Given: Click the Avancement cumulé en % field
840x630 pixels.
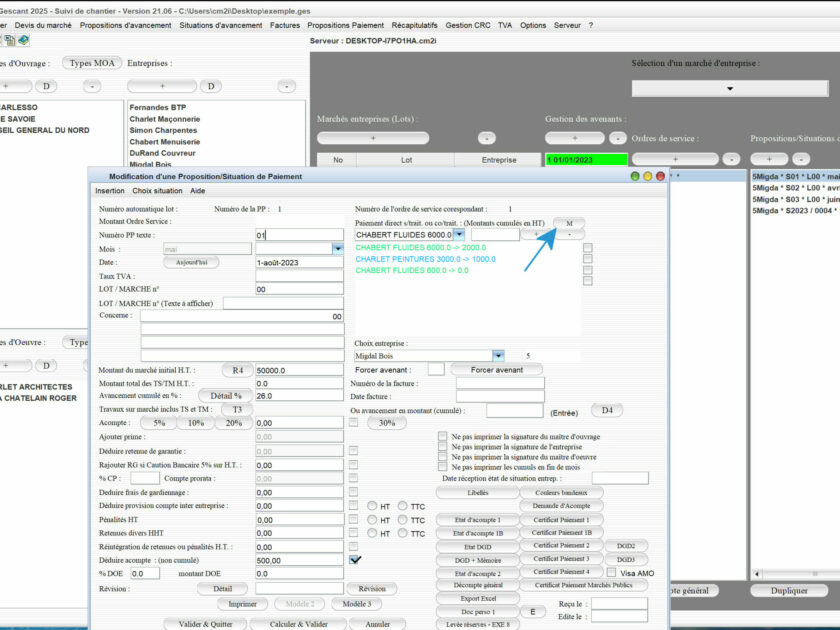Looking at the screenshot, I should 299,396.
